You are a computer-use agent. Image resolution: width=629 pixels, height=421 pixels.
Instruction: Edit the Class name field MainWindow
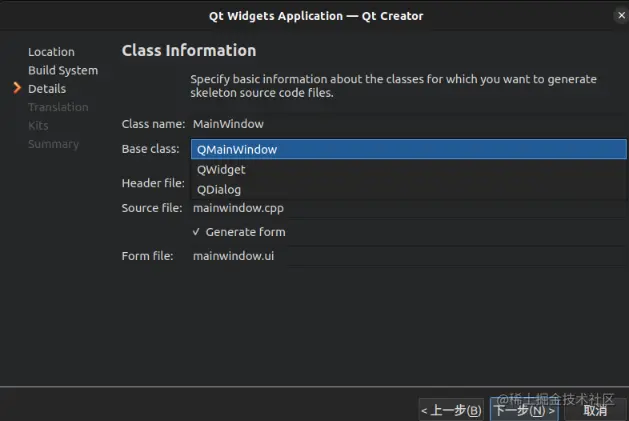click(408, 124)
